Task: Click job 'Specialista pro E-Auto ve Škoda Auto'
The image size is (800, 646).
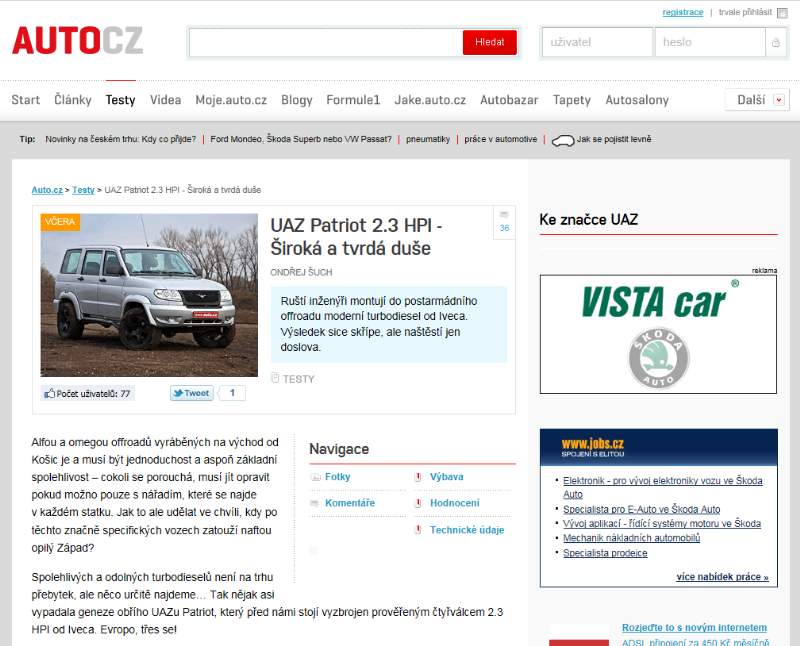Action: point(641,509)
